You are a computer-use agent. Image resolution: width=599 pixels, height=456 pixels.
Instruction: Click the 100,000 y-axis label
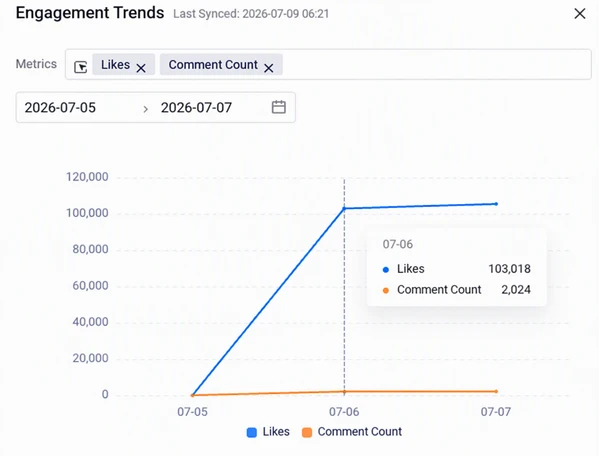tap(87, 213)
